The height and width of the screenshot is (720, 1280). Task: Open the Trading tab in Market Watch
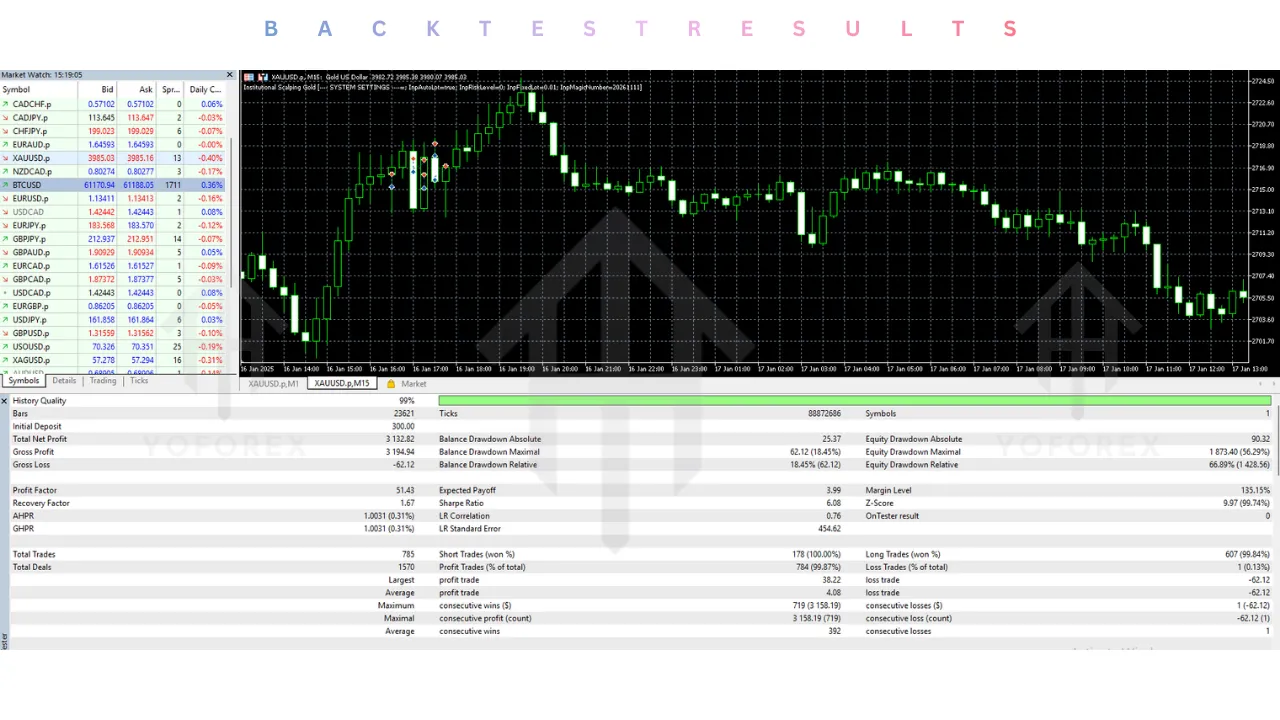103,381
